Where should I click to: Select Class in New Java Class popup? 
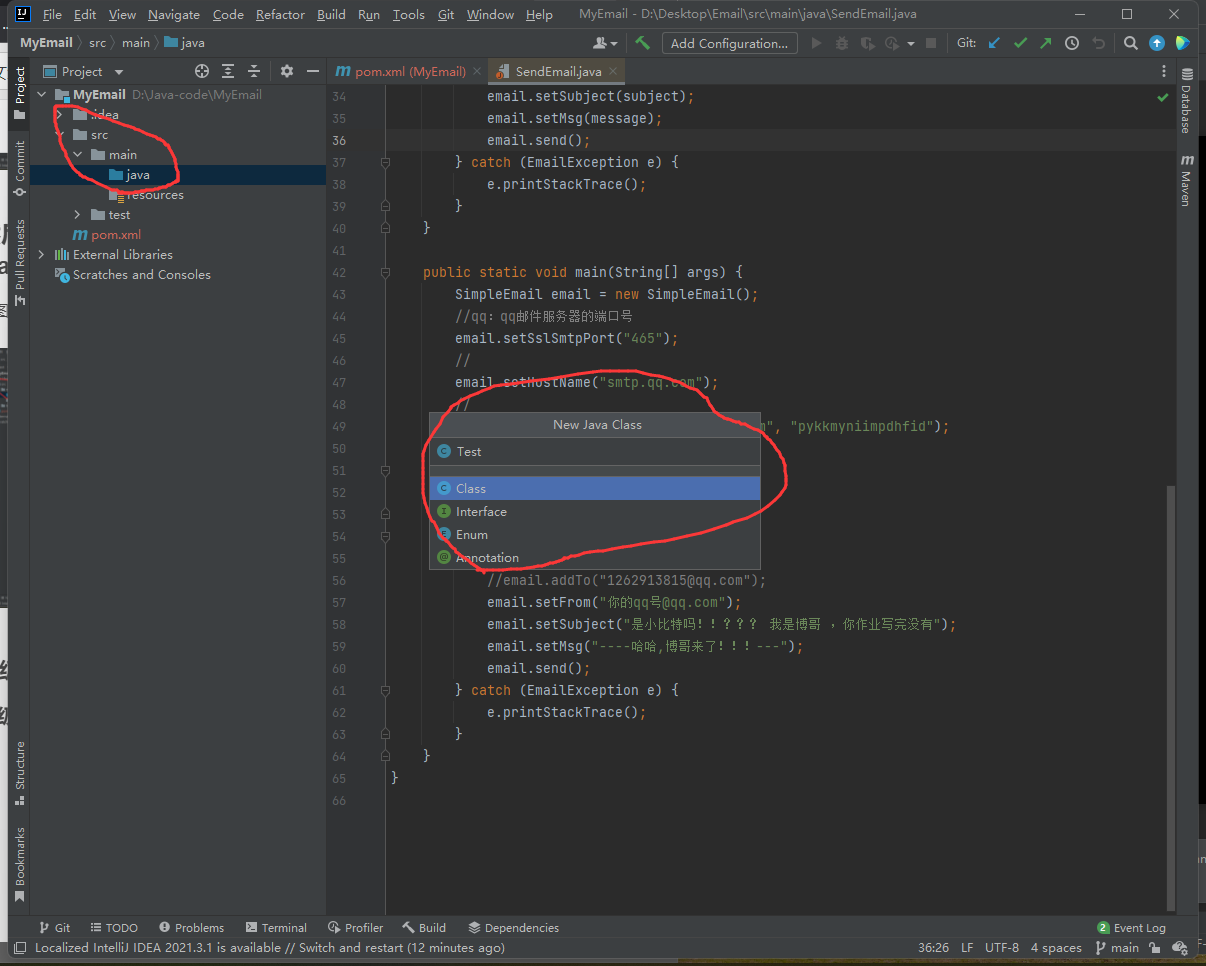pyautogui.click(x=595, y=488)
